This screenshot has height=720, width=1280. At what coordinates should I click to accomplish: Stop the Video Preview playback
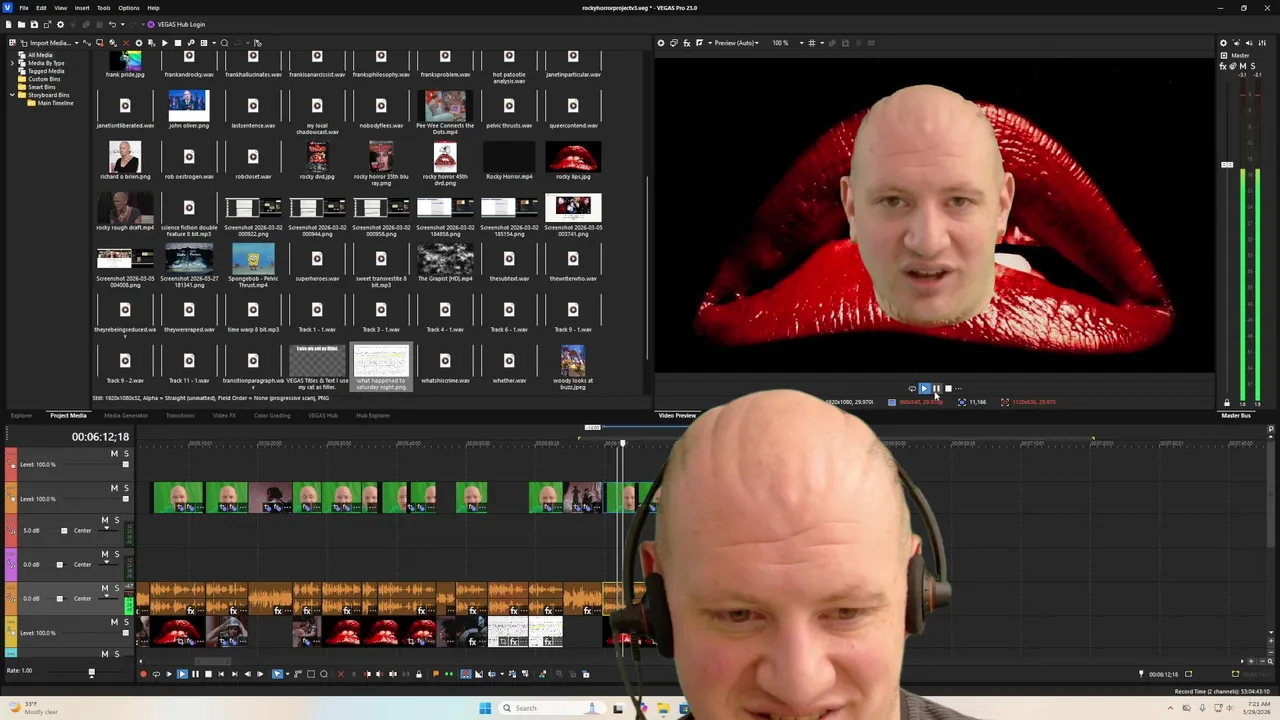point(948,389)
